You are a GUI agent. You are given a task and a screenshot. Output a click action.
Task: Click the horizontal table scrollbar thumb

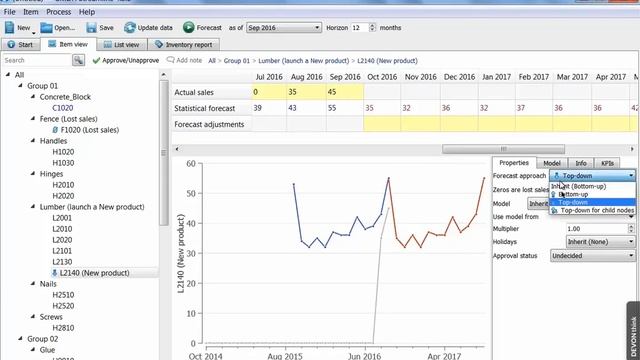503,149
